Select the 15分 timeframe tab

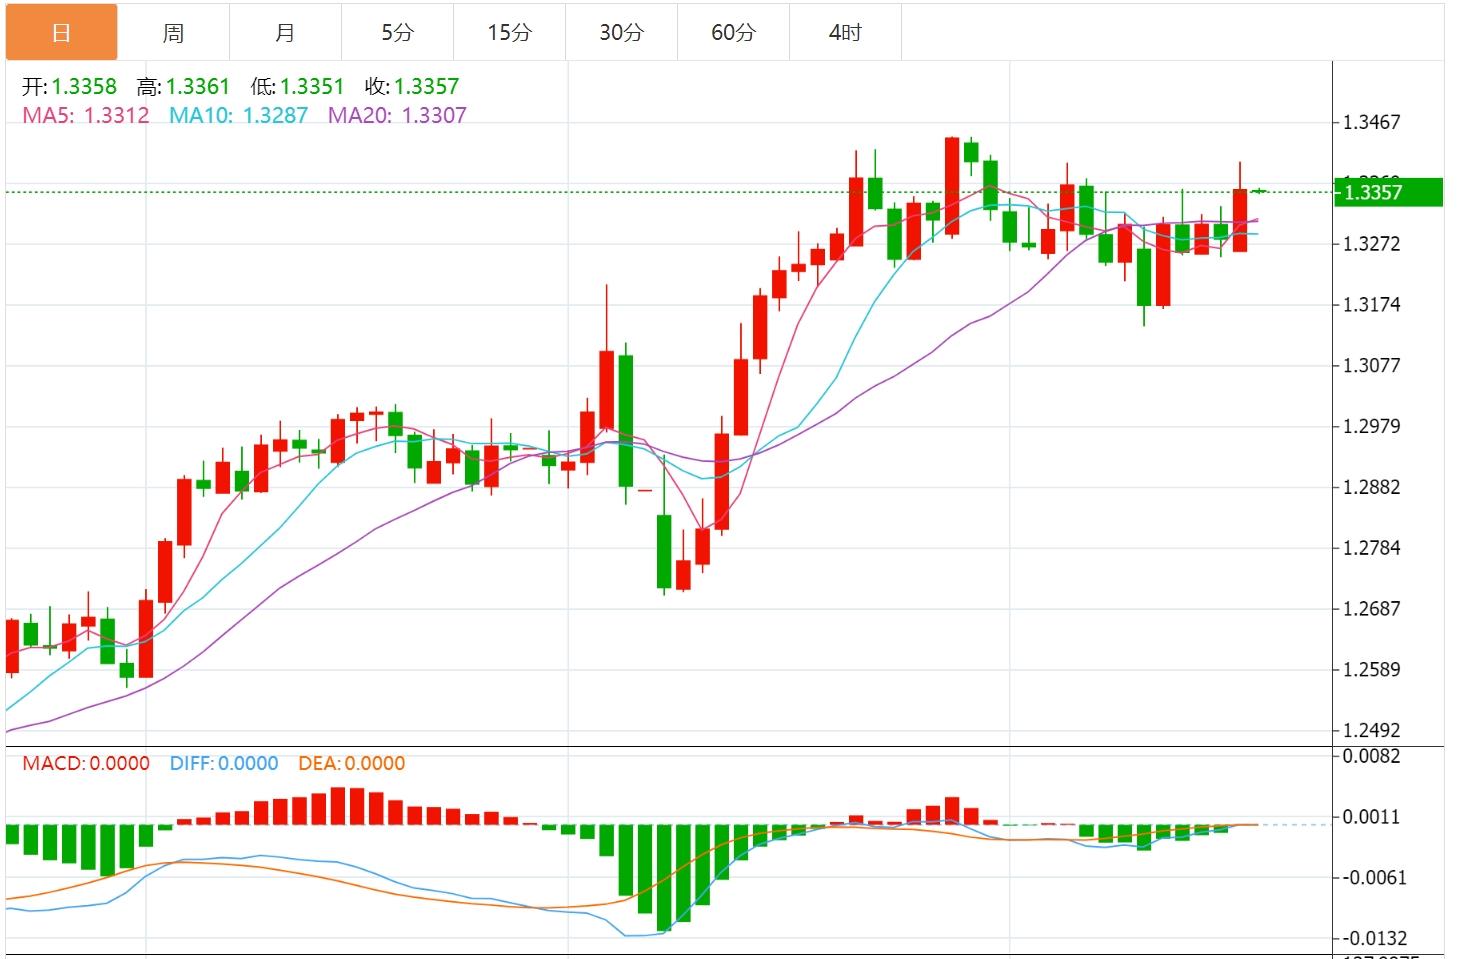click(509, 33)
